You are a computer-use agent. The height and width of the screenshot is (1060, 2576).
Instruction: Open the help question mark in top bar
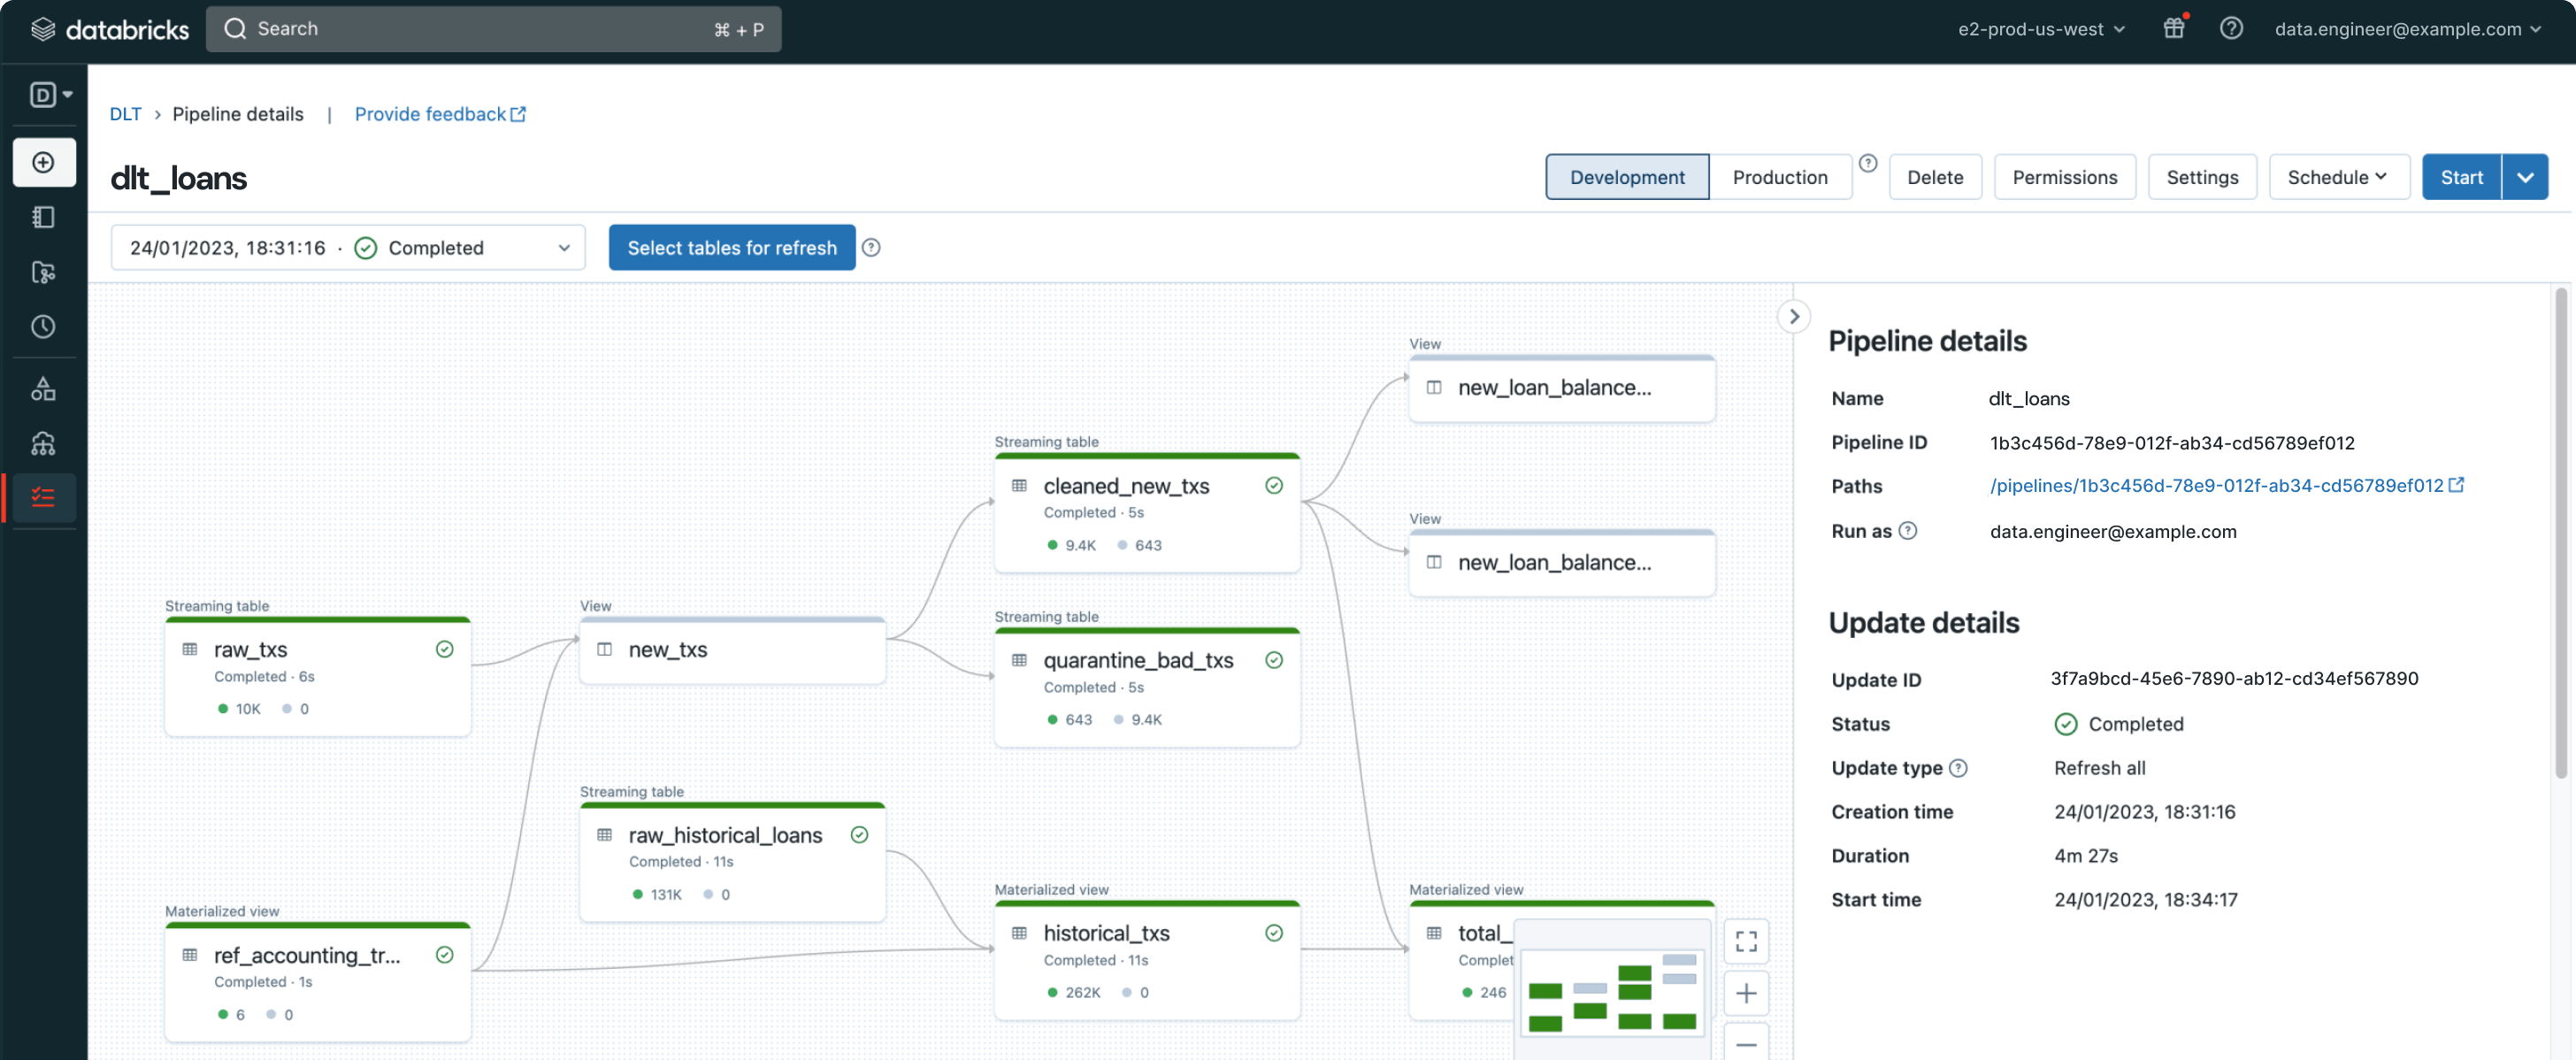2230,29
